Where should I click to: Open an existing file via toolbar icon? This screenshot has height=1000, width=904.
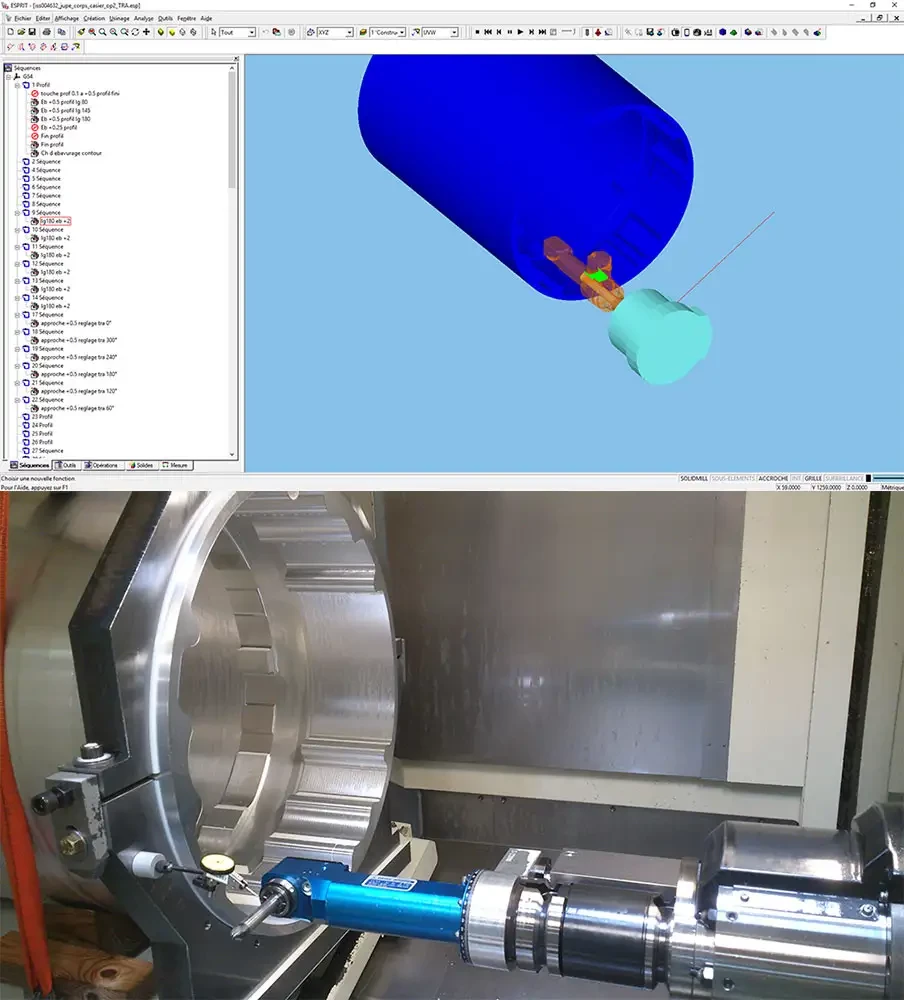[x=21, y=32]
